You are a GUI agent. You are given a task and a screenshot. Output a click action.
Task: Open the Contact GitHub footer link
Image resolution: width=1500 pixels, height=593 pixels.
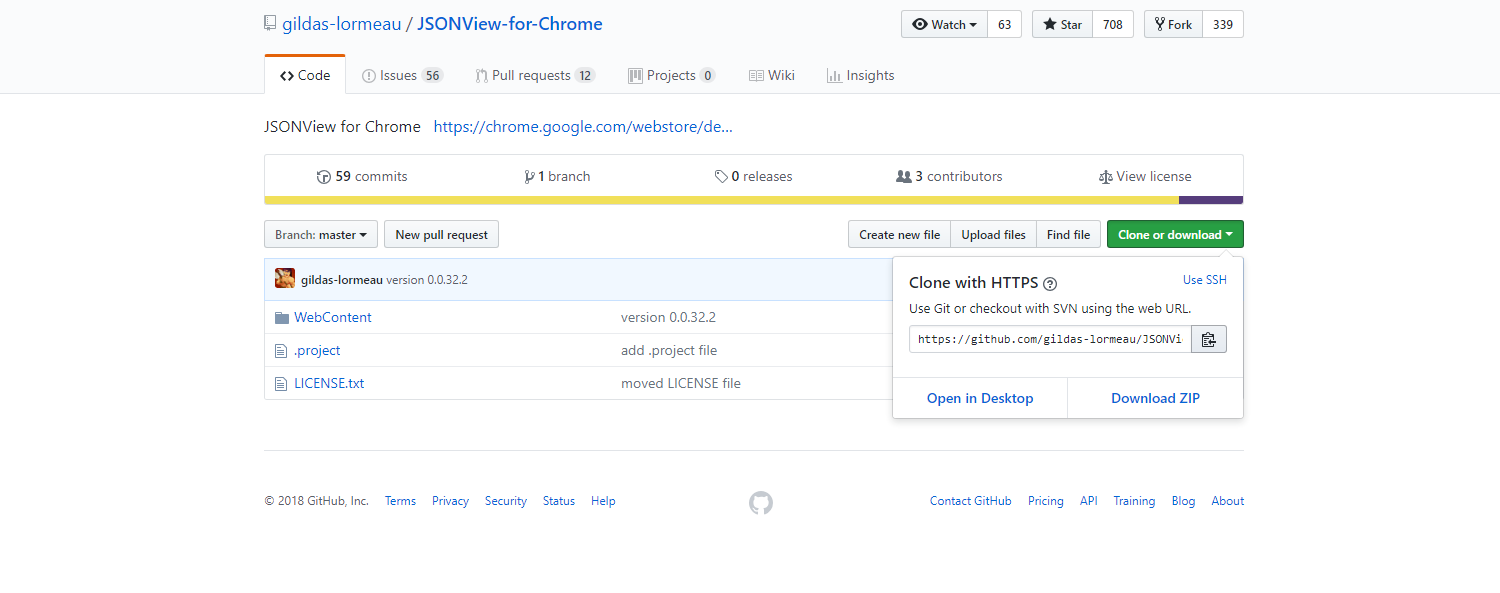click(971, 501)
